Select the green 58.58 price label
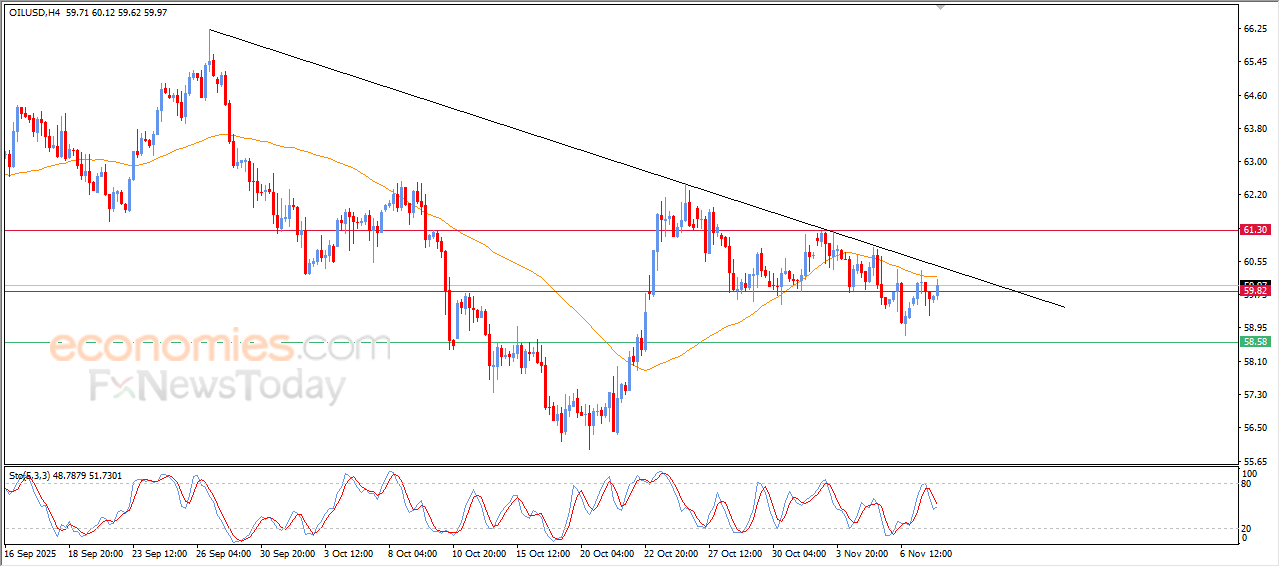The width and height of the screenshot is (1280, 567). click(1255, 342)
